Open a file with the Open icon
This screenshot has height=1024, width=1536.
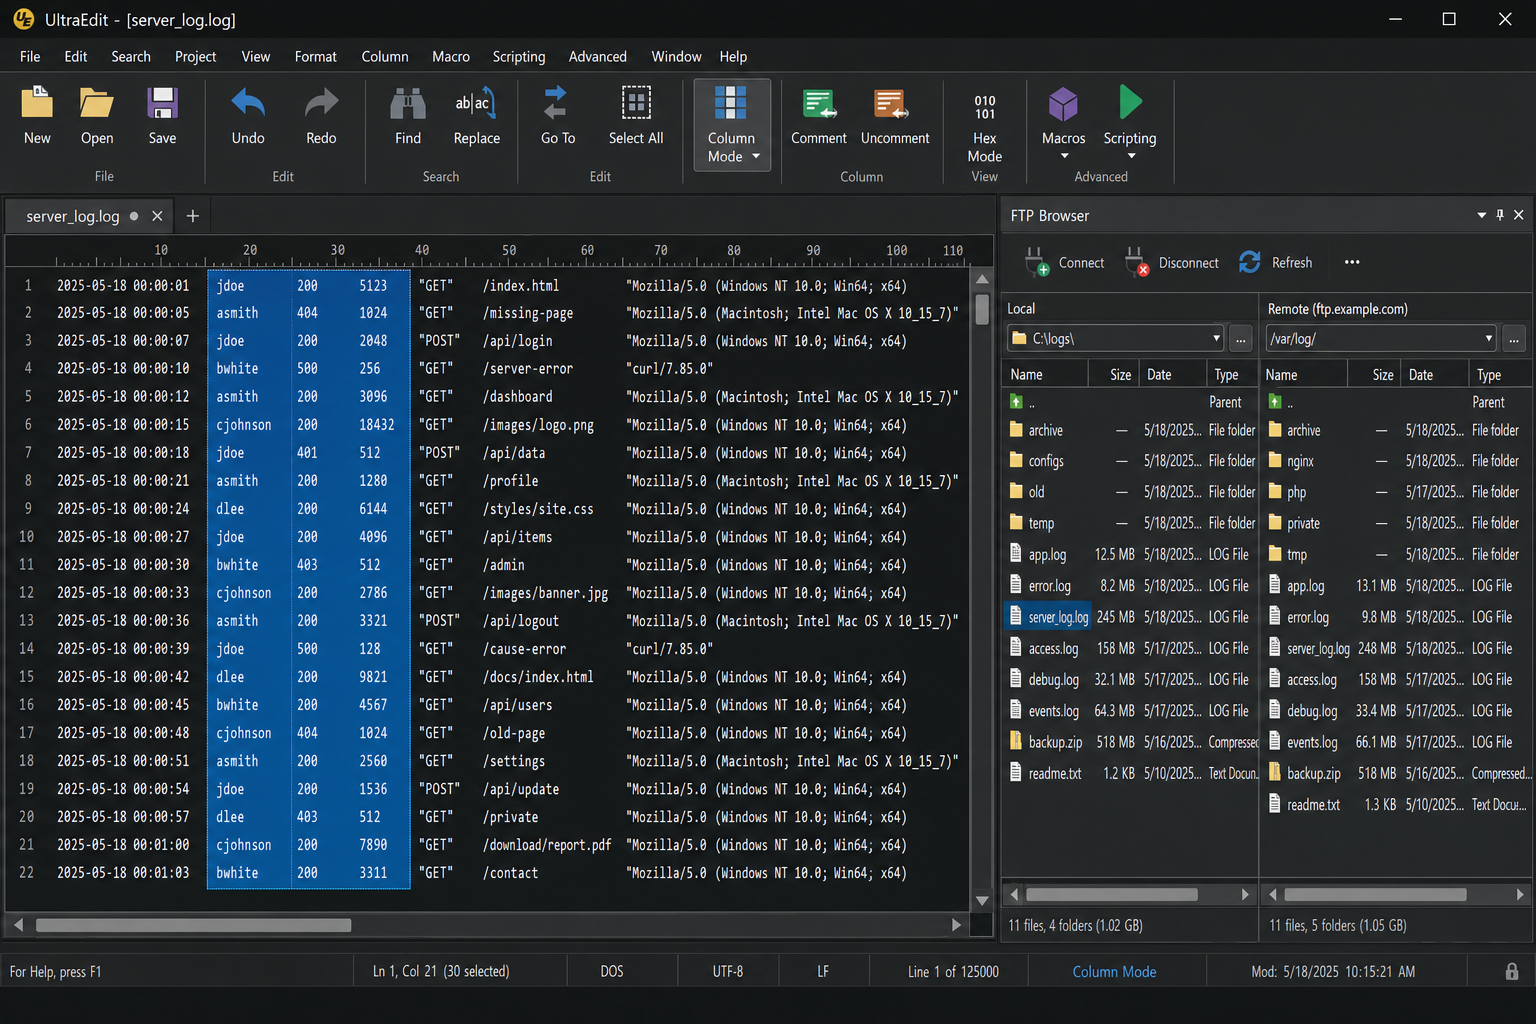pyautogui.click(x=97, y=103)
